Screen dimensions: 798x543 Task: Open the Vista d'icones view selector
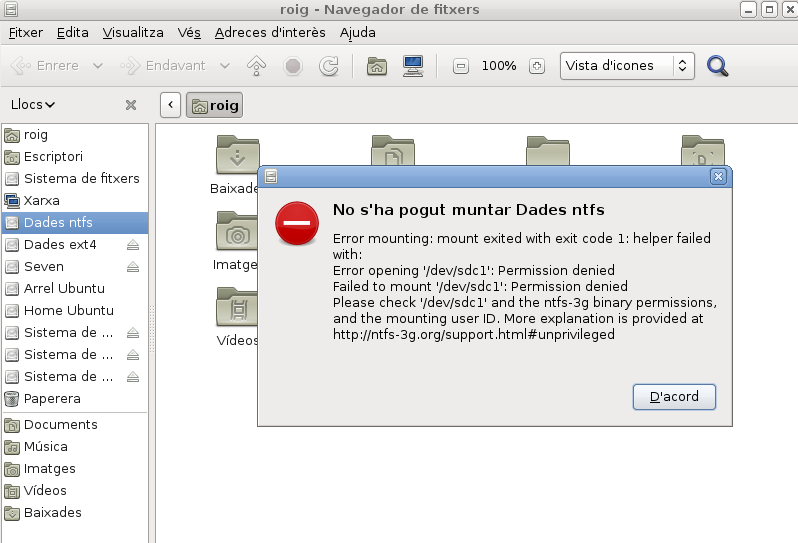[x=627, y=66]
